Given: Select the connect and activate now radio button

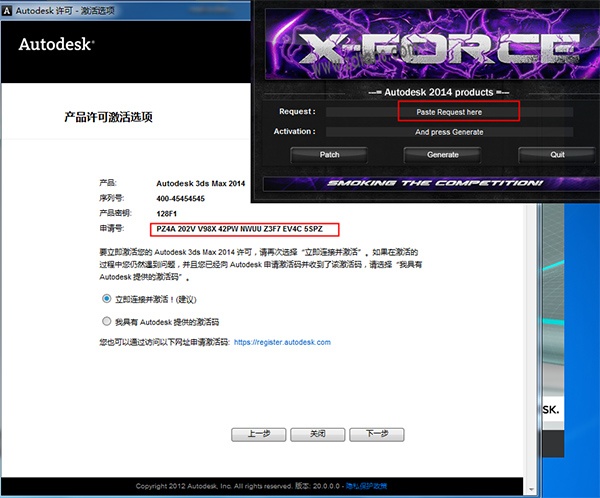Looking at the screenshot, I should (x=107, y=299).
